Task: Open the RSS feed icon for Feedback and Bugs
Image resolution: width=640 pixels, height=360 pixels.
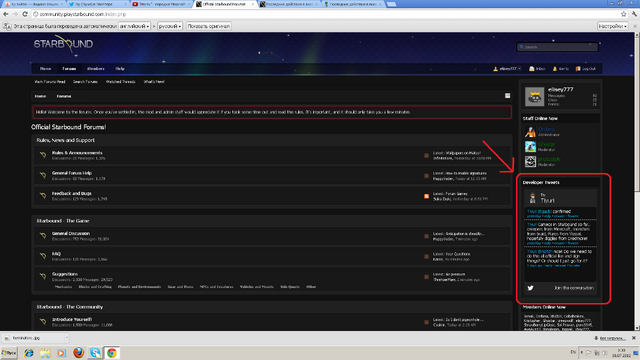Action: (x=427, y=196)
